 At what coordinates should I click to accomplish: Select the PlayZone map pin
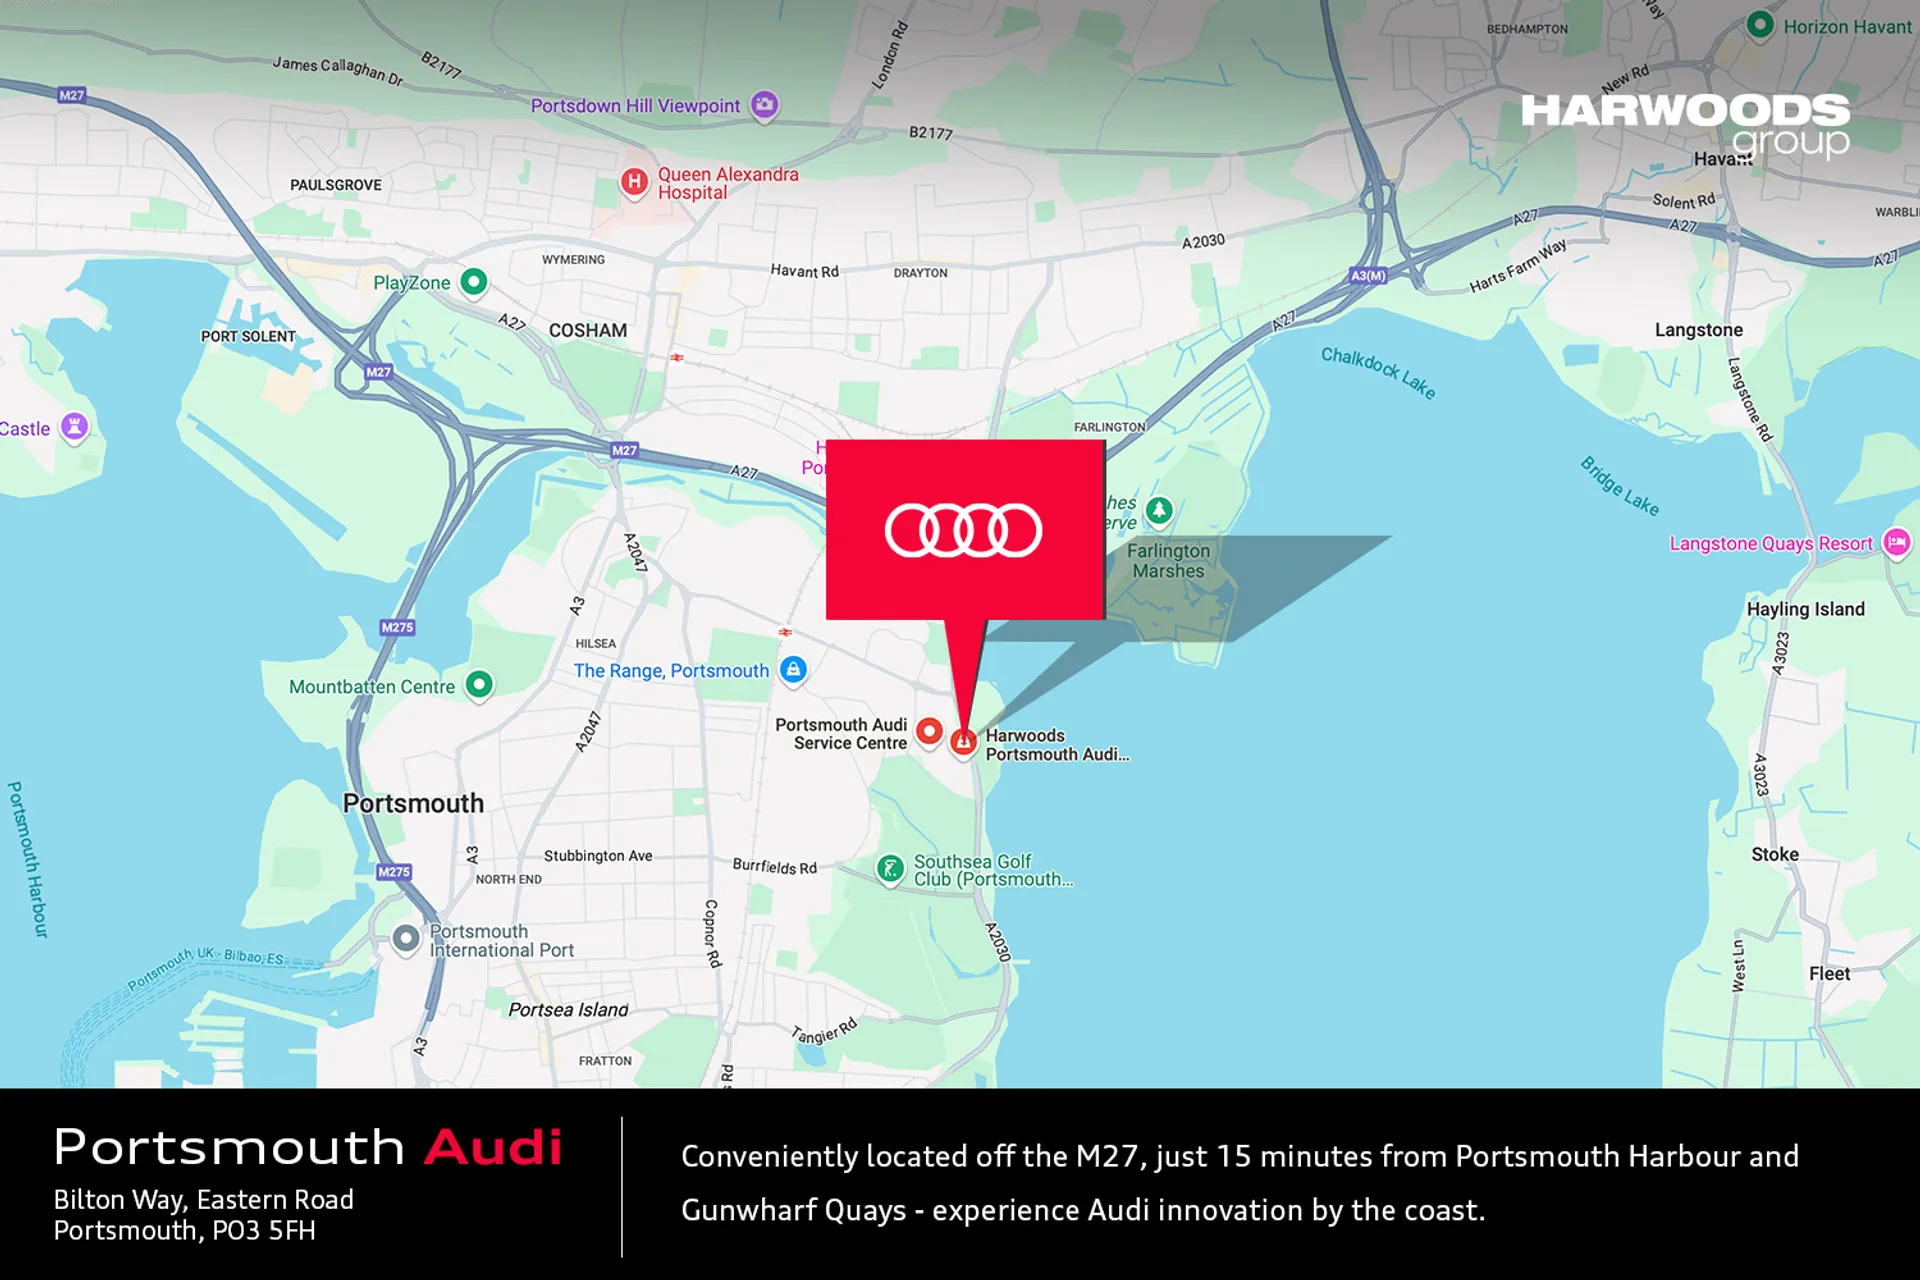[x=473, y=283]
